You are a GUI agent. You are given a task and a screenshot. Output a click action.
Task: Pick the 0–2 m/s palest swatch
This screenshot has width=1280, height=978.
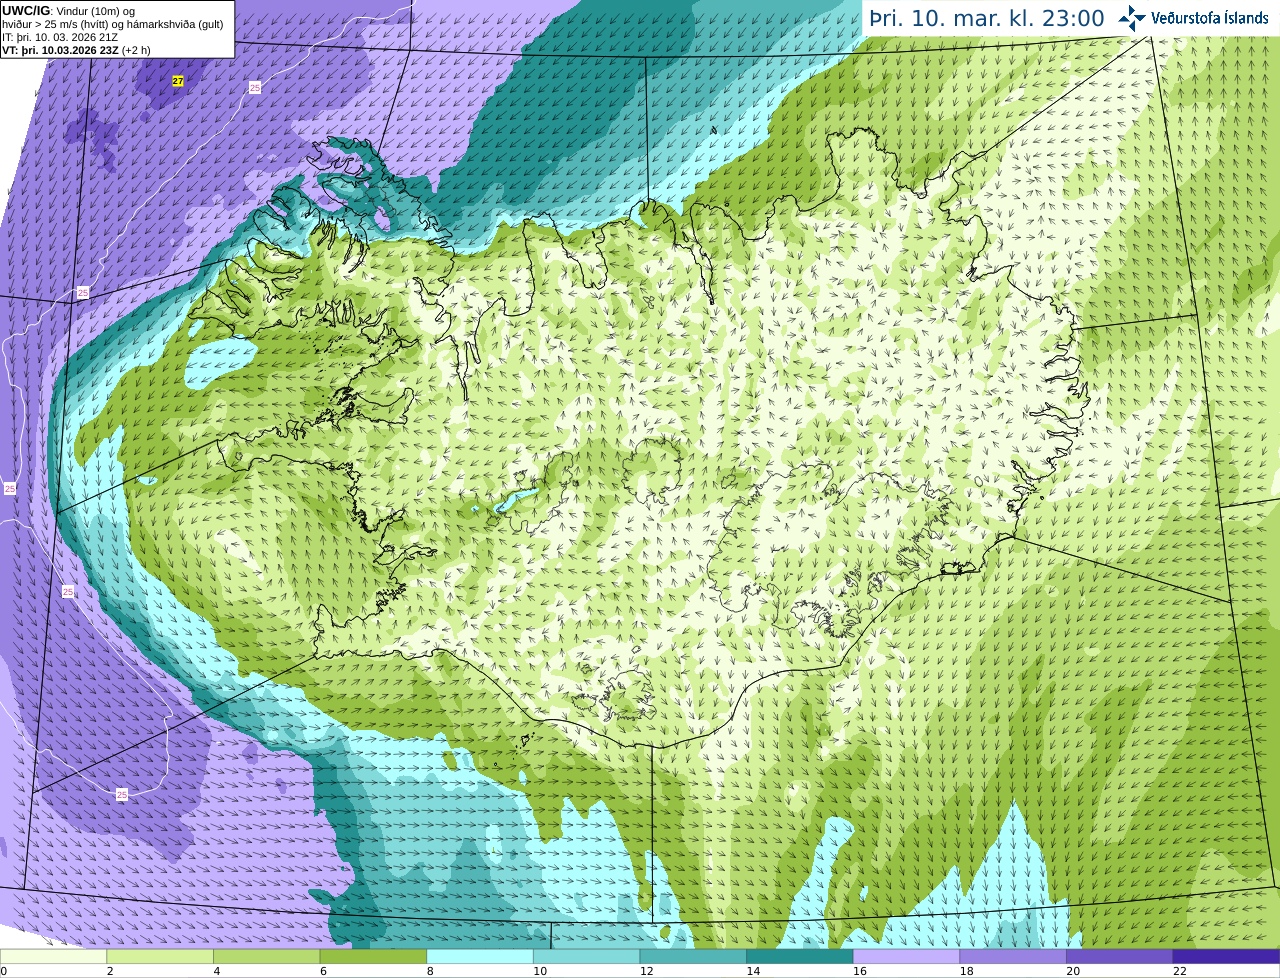pos(53,957)
